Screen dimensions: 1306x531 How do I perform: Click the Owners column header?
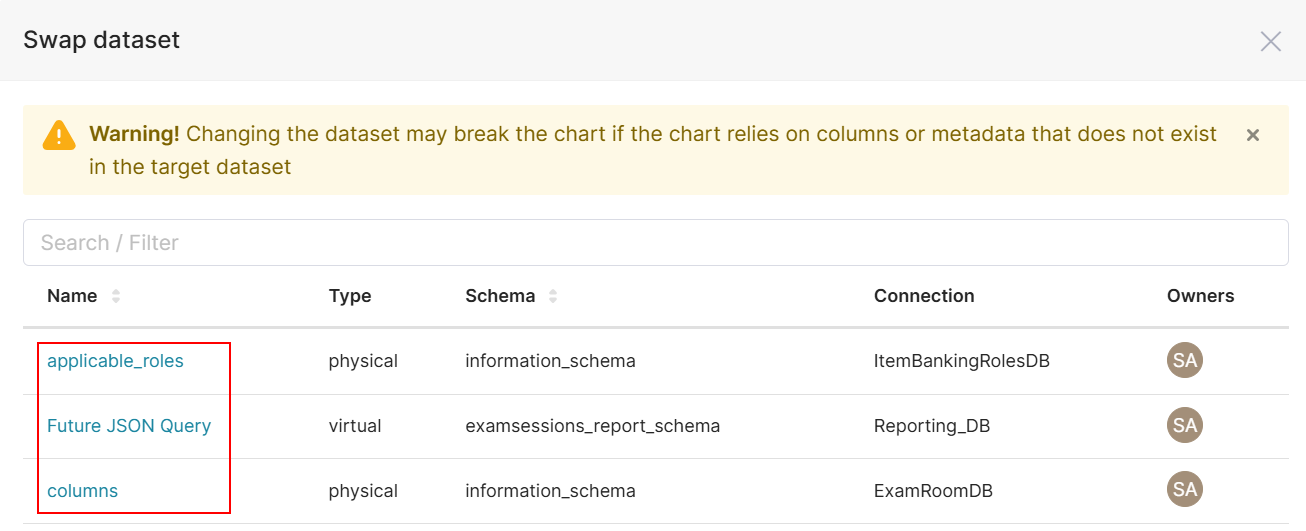point(1200,296)
